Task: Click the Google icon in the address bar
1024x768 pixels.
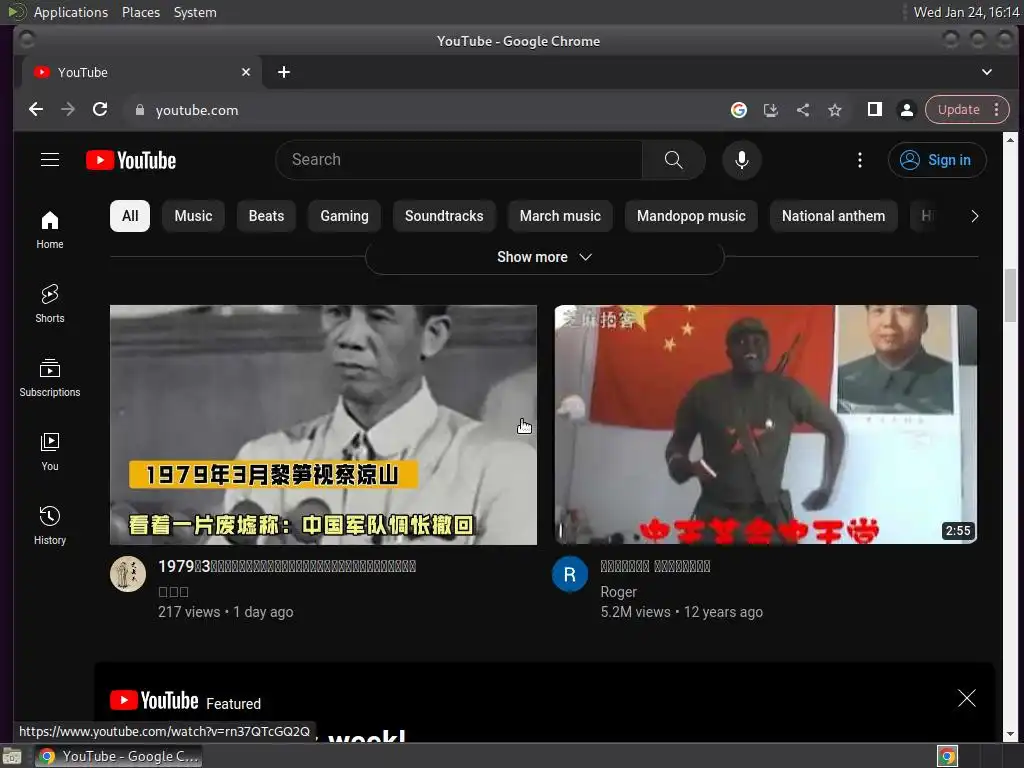Action: pos(739,110)
